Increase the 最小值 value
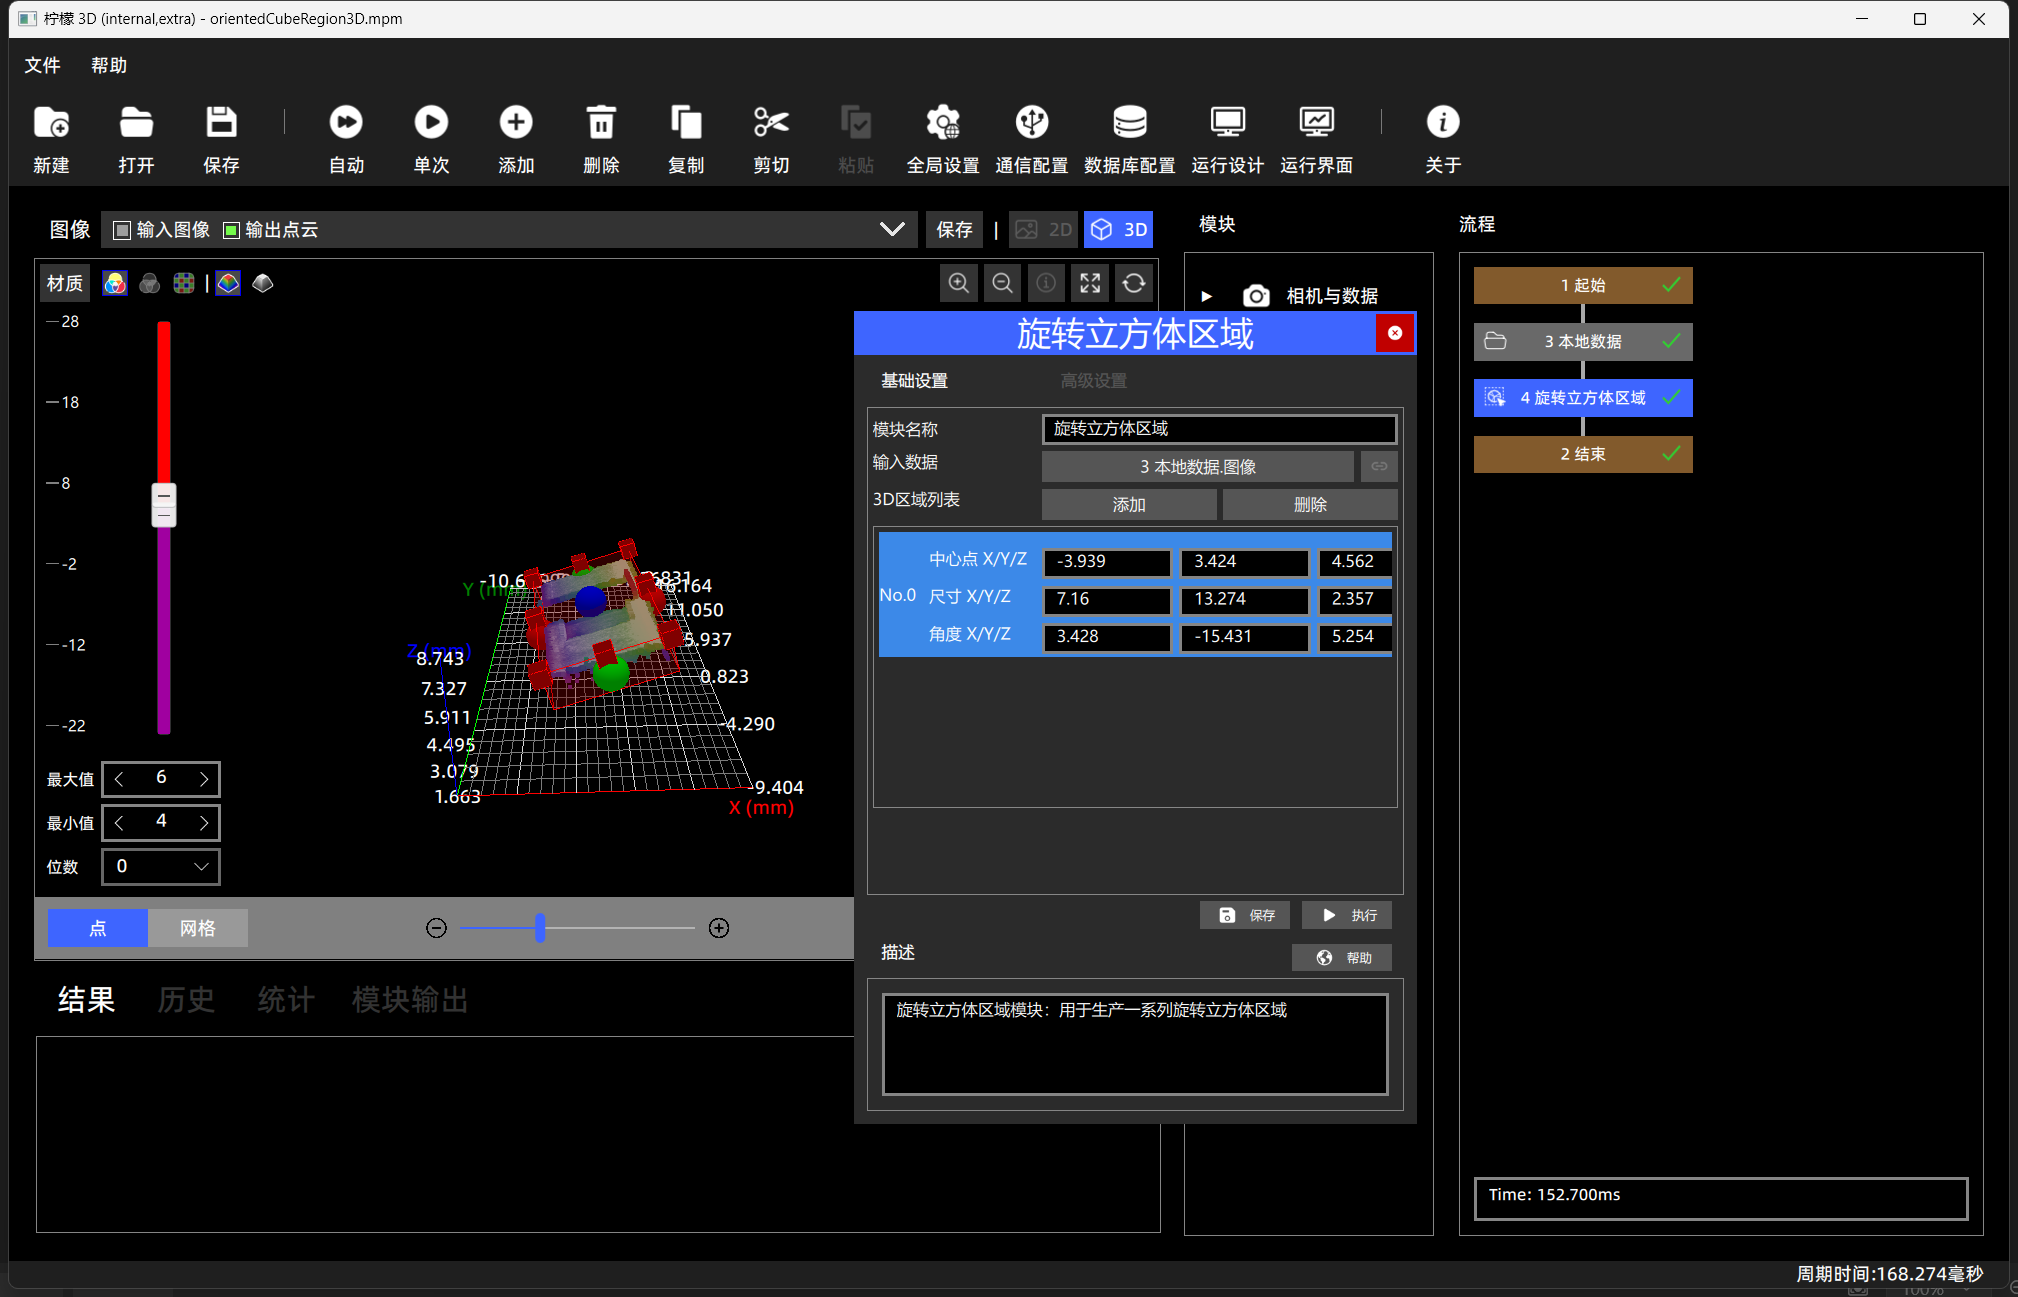 coord(204,822)
